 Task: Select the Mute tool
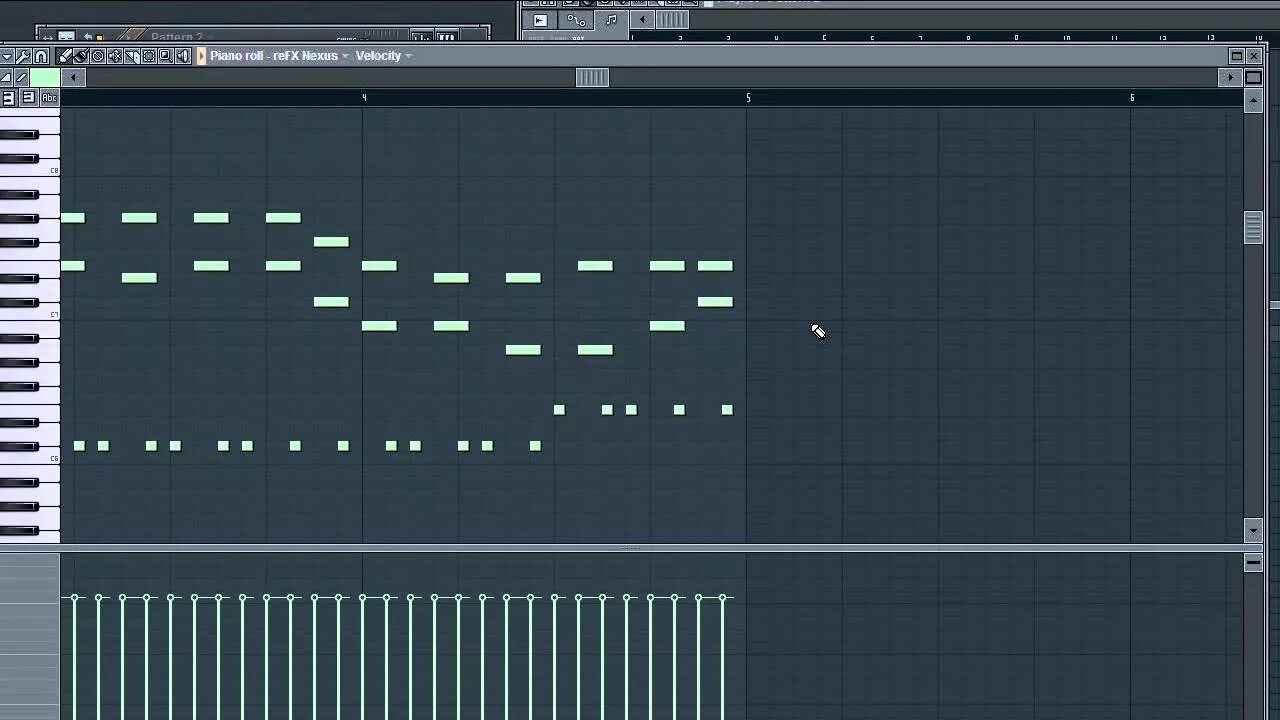[x=115, y=56]
